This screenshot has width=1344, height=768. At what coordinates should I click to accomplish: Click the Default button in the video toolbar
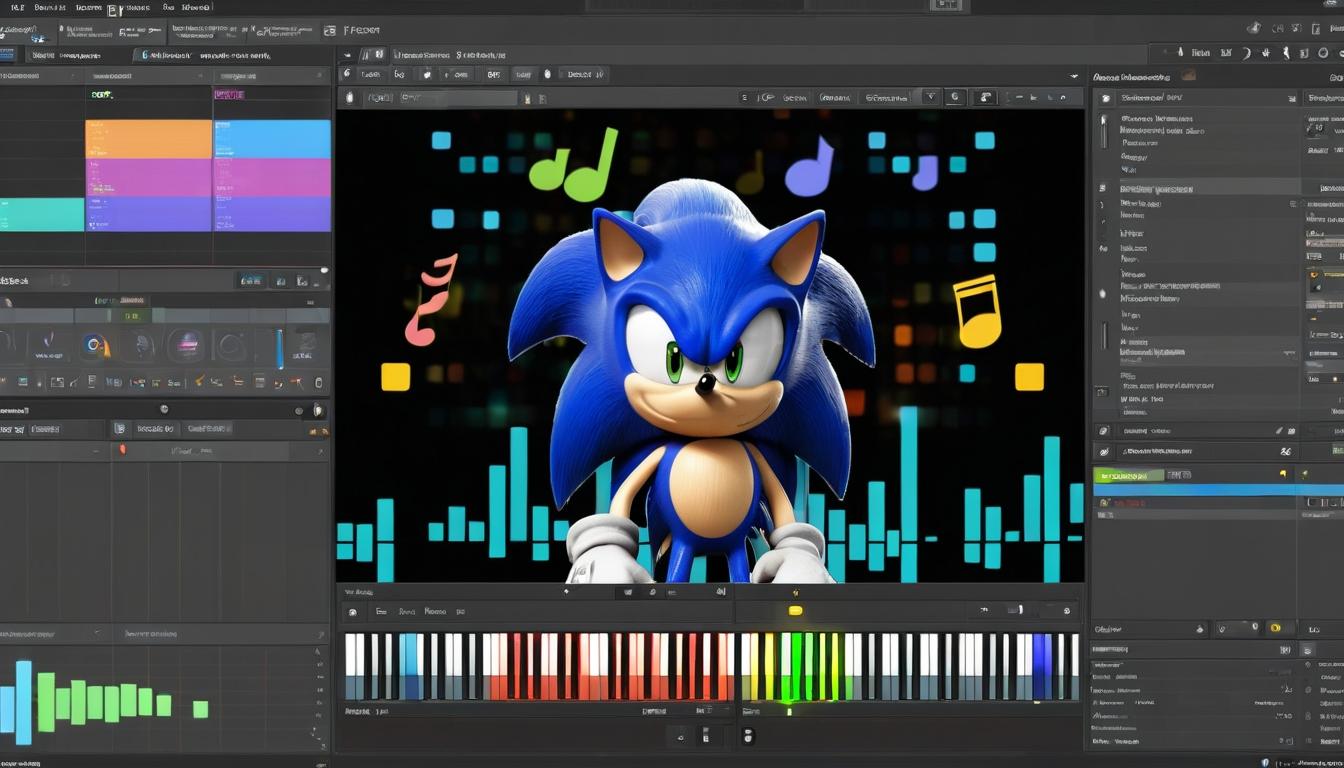[581, 76]
